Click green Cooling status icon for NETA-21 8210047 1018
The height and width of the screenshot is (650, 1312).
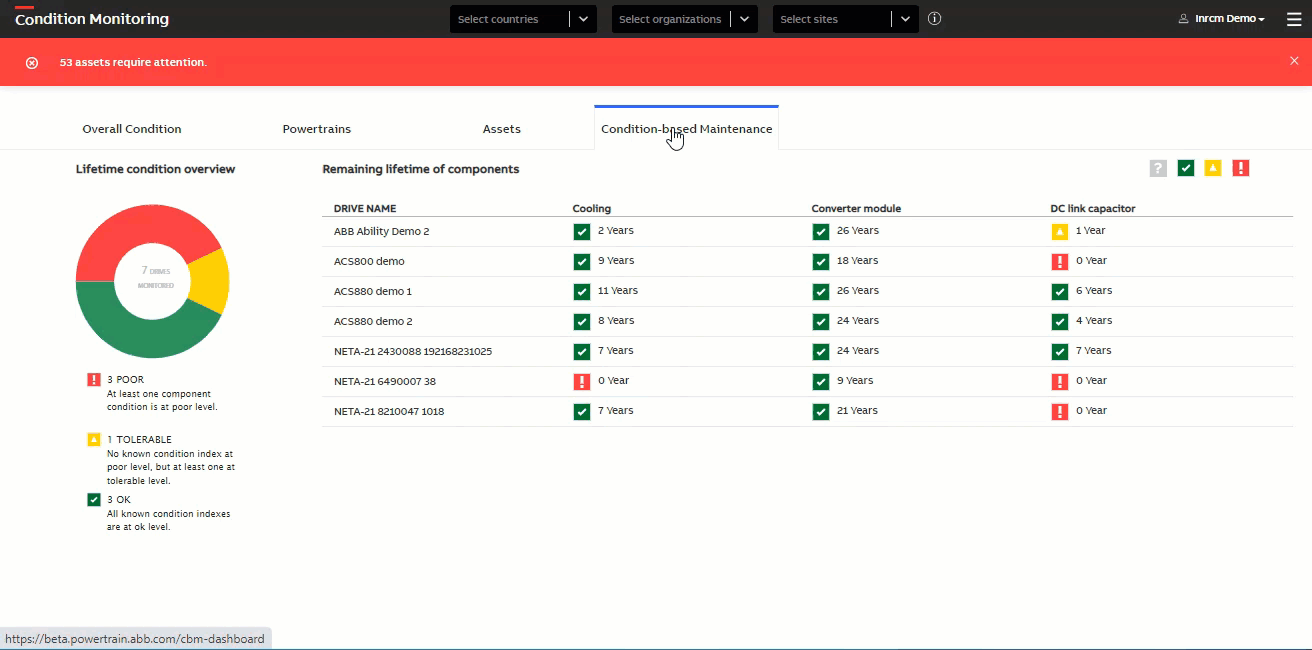582,411
